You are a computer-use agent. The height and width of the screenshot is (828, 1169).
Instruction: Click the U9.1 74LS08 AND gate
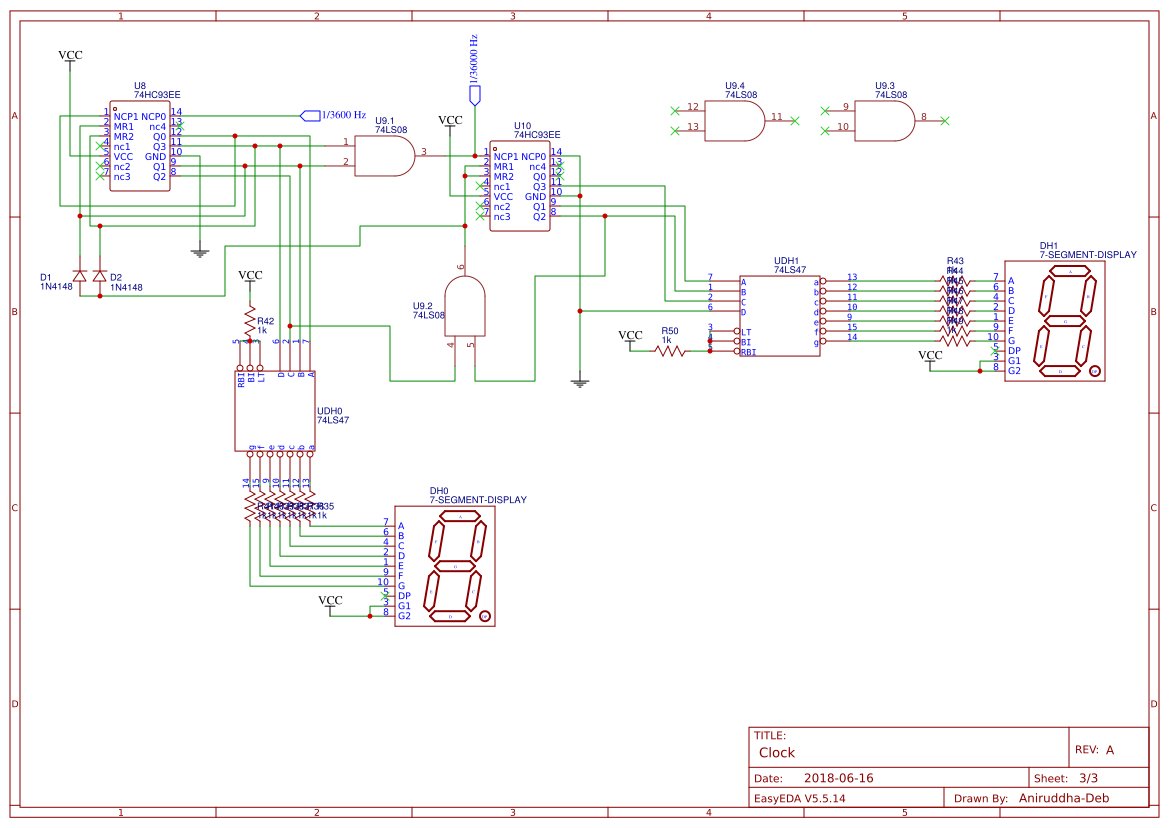tap(385, 155)
